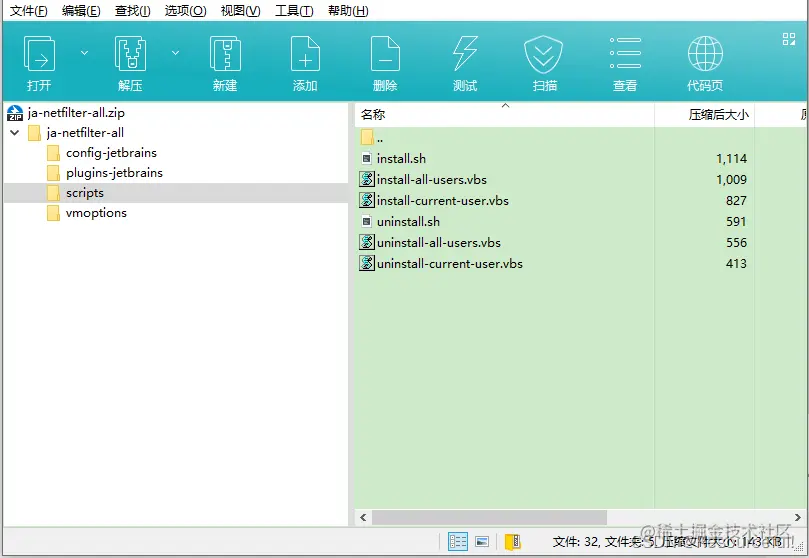Image resolution: width=809 pixels, height=558 pixels.
Task: Click the VBS icon of uninstall-current-user.vbs
Action: [x=367, y=263]
